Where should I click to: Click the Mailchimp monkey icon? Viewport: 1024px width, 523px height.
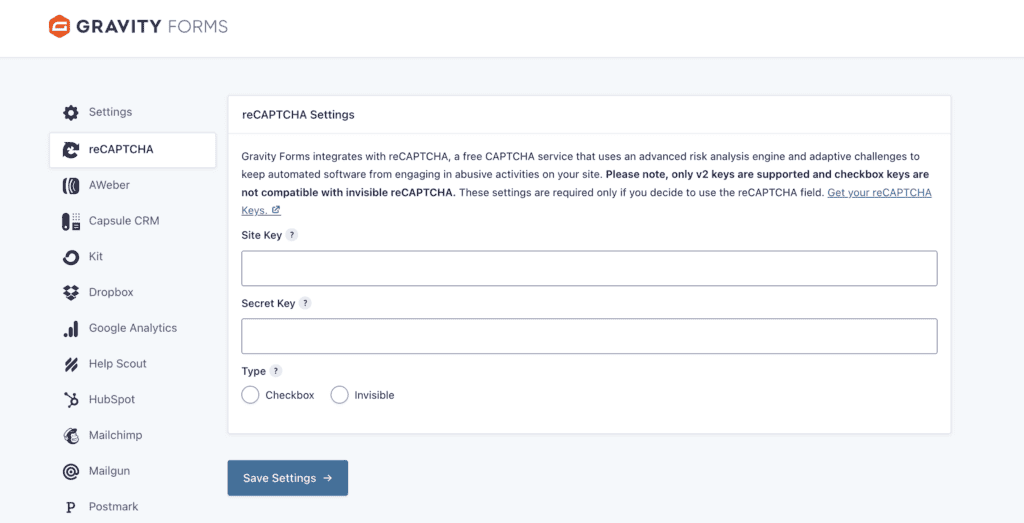tap(71, 436)
